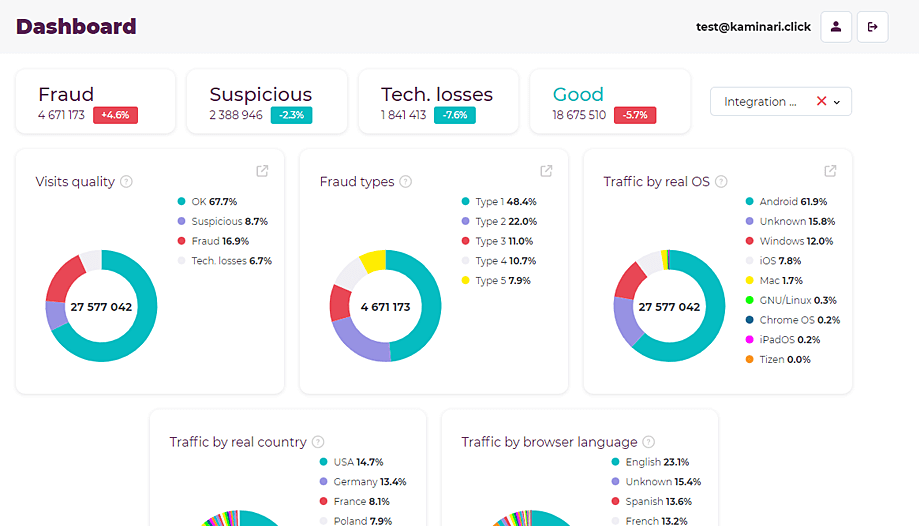This screenshot has height=526, width=919.
Task: Click the Suspicious summary card
Action: pos(266,102)
